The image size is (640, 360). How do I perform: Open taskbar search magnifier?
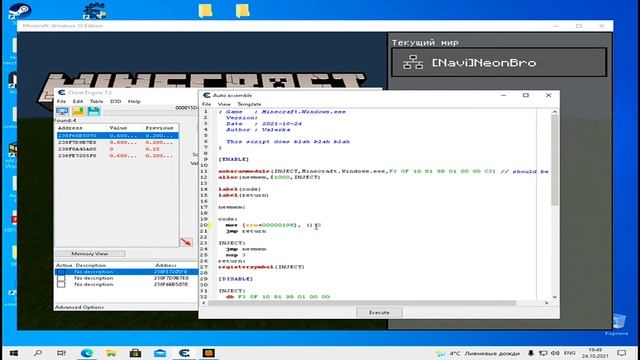point(38,353)
